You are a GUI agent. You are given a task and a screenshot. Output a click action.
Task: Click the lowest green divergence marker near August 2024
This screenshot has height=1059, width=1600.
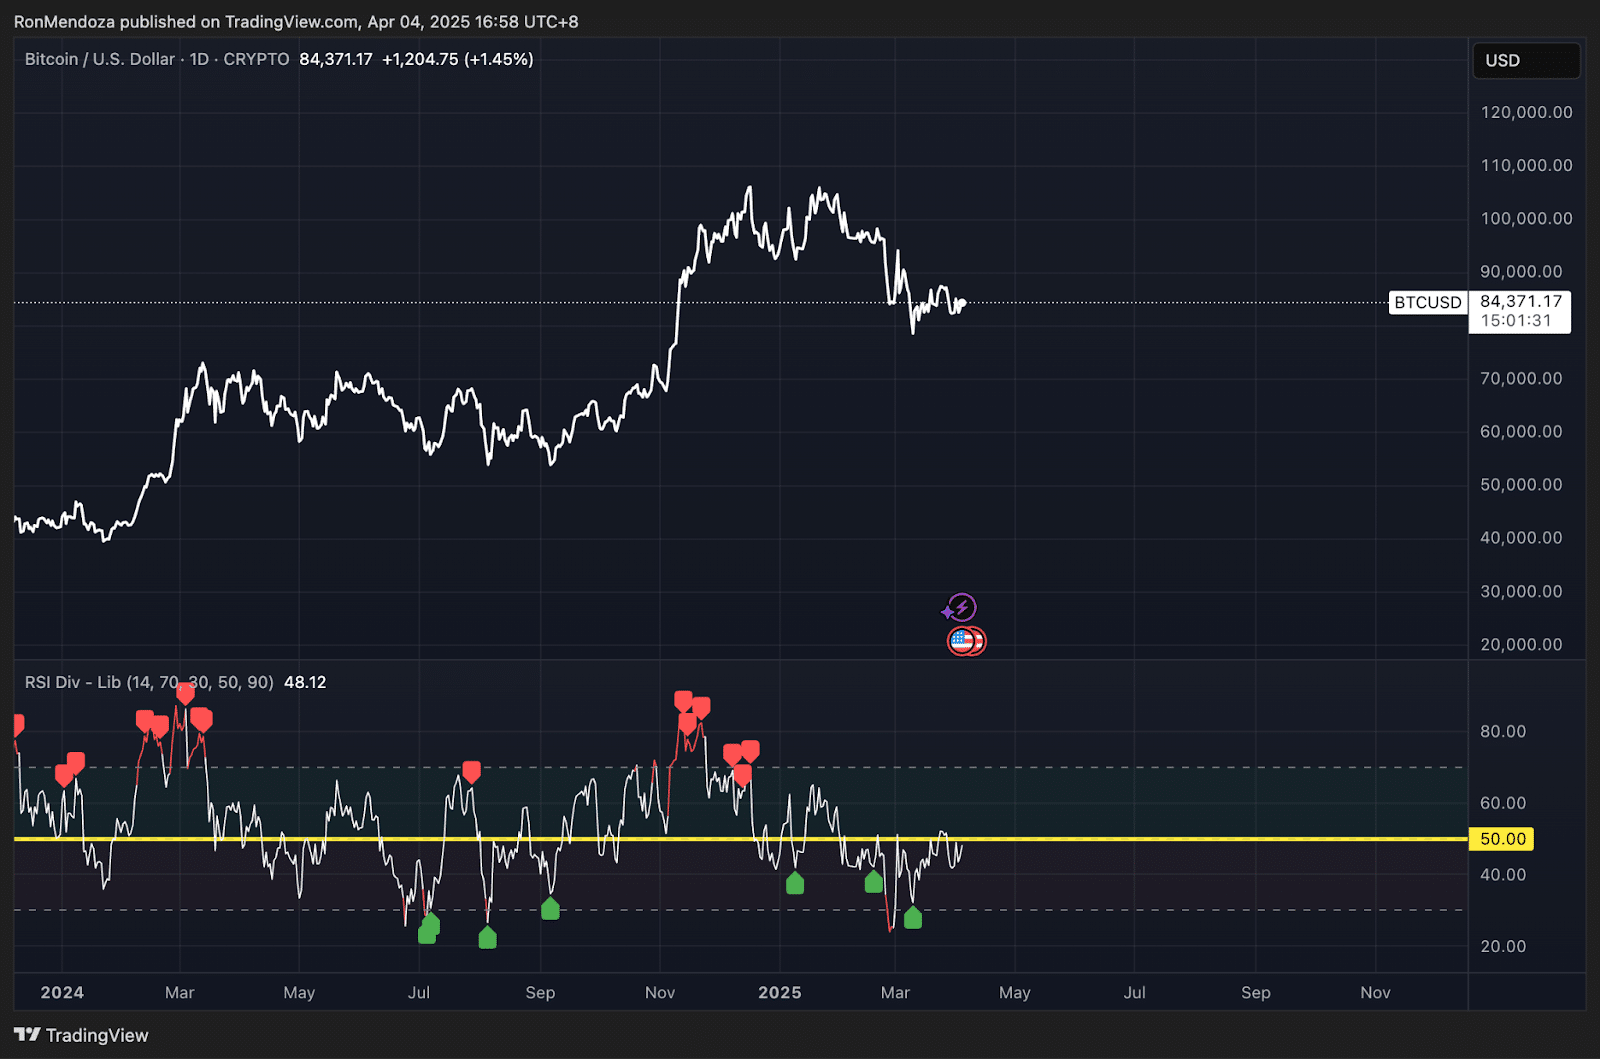click(487, 938)
